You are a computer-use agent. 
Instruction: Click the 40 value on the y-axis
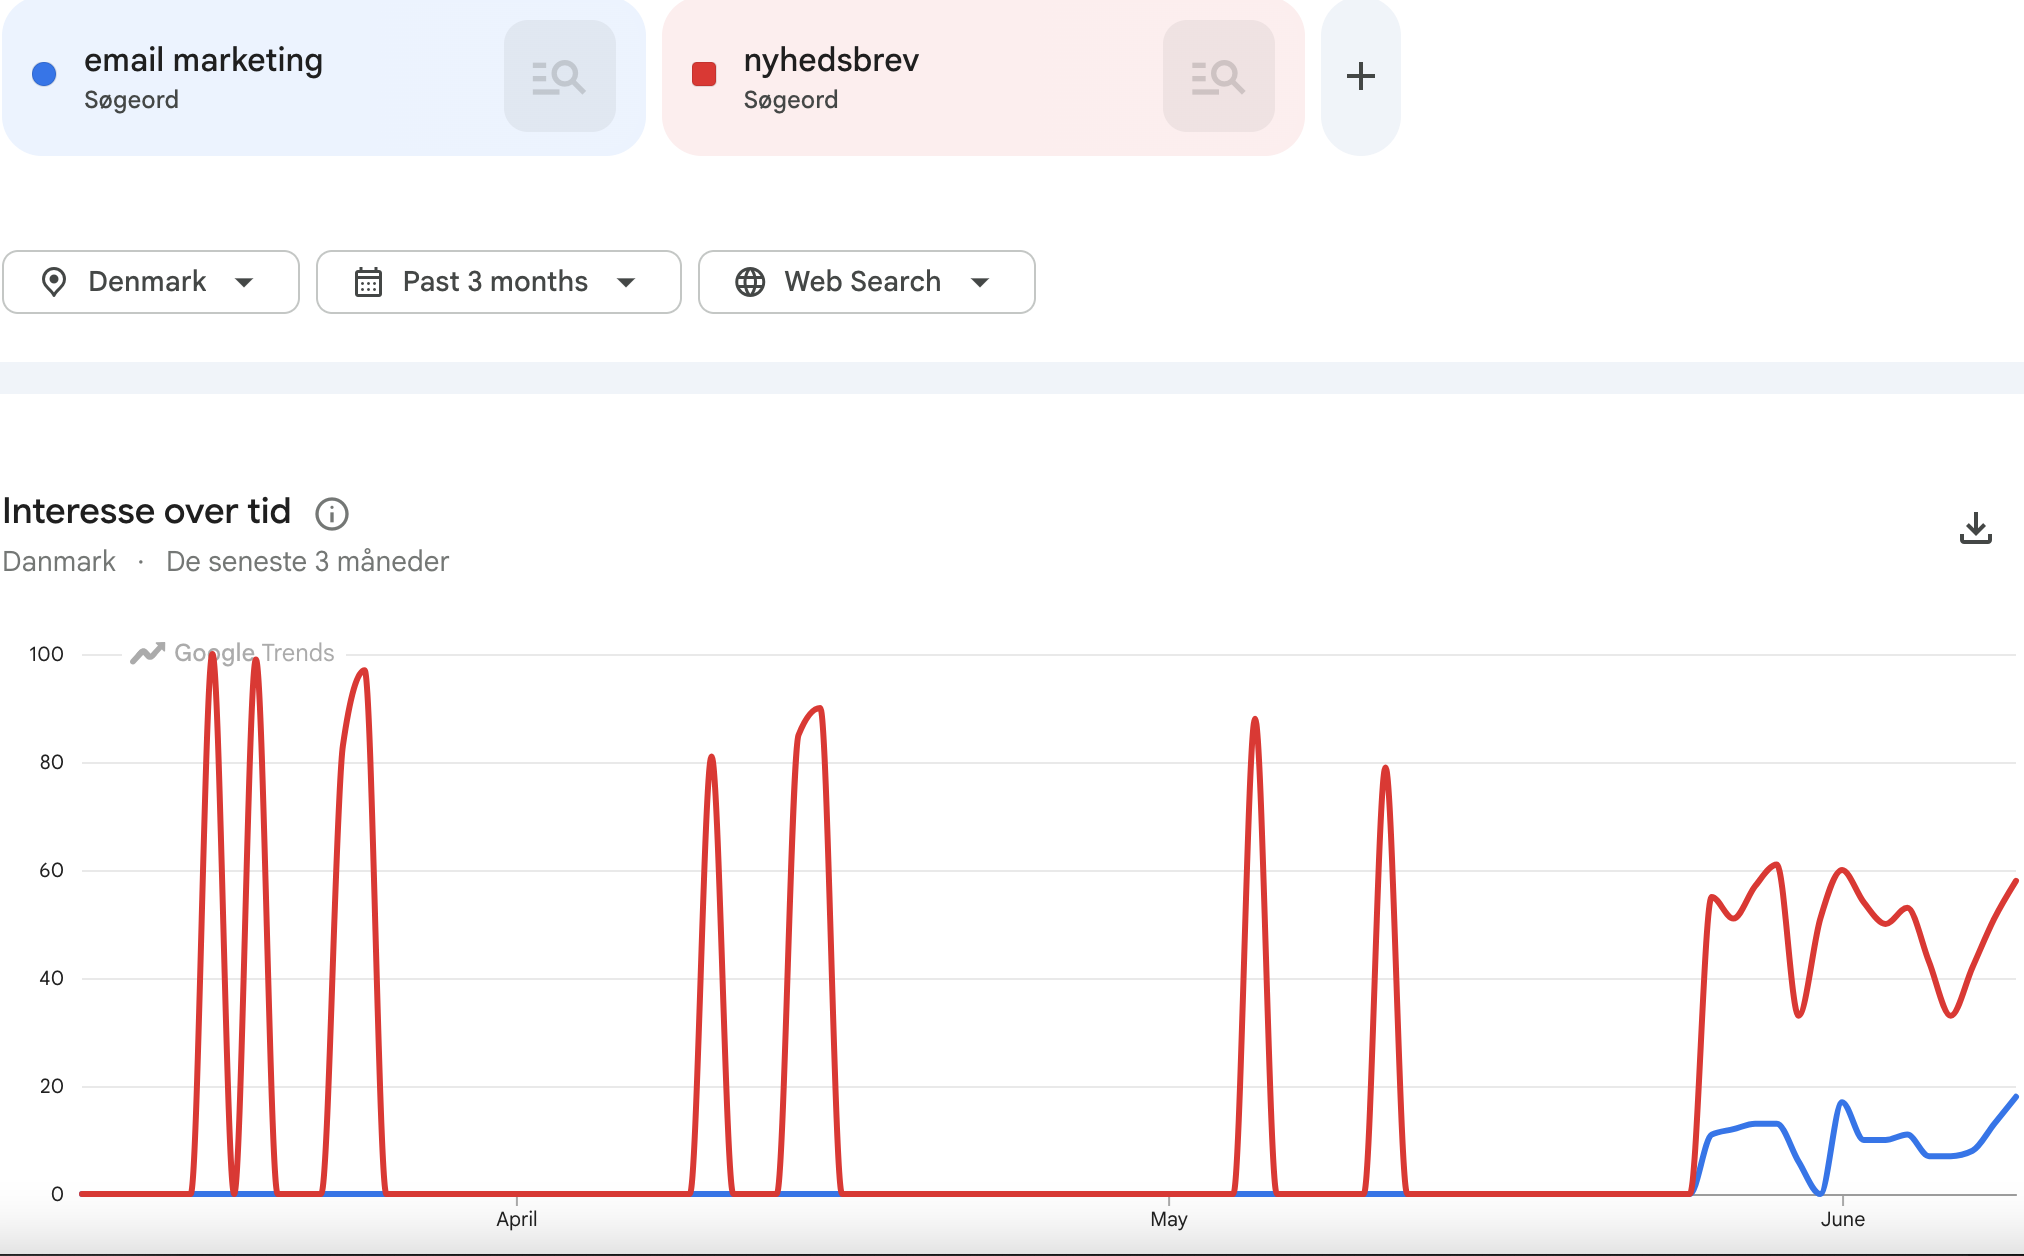[51, 978]
